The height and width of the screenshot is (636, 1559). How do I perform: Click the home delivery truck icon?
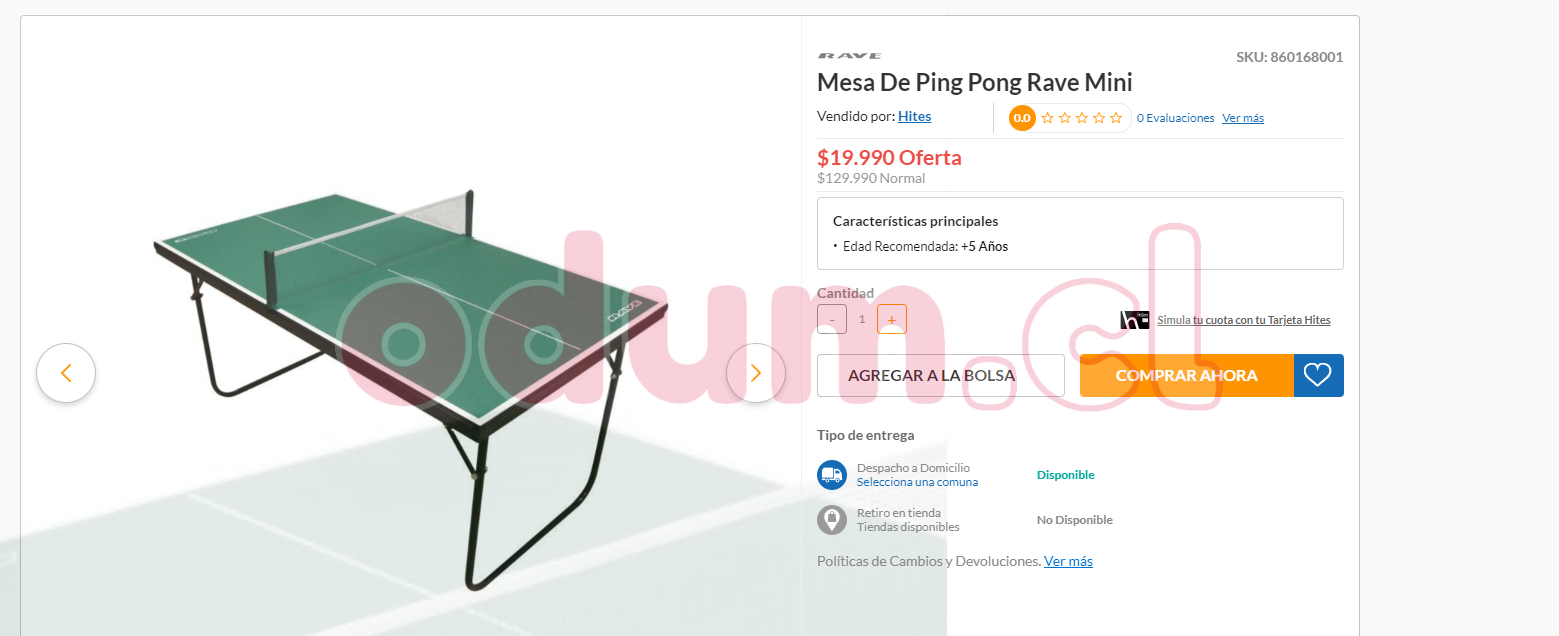[832, 475]
